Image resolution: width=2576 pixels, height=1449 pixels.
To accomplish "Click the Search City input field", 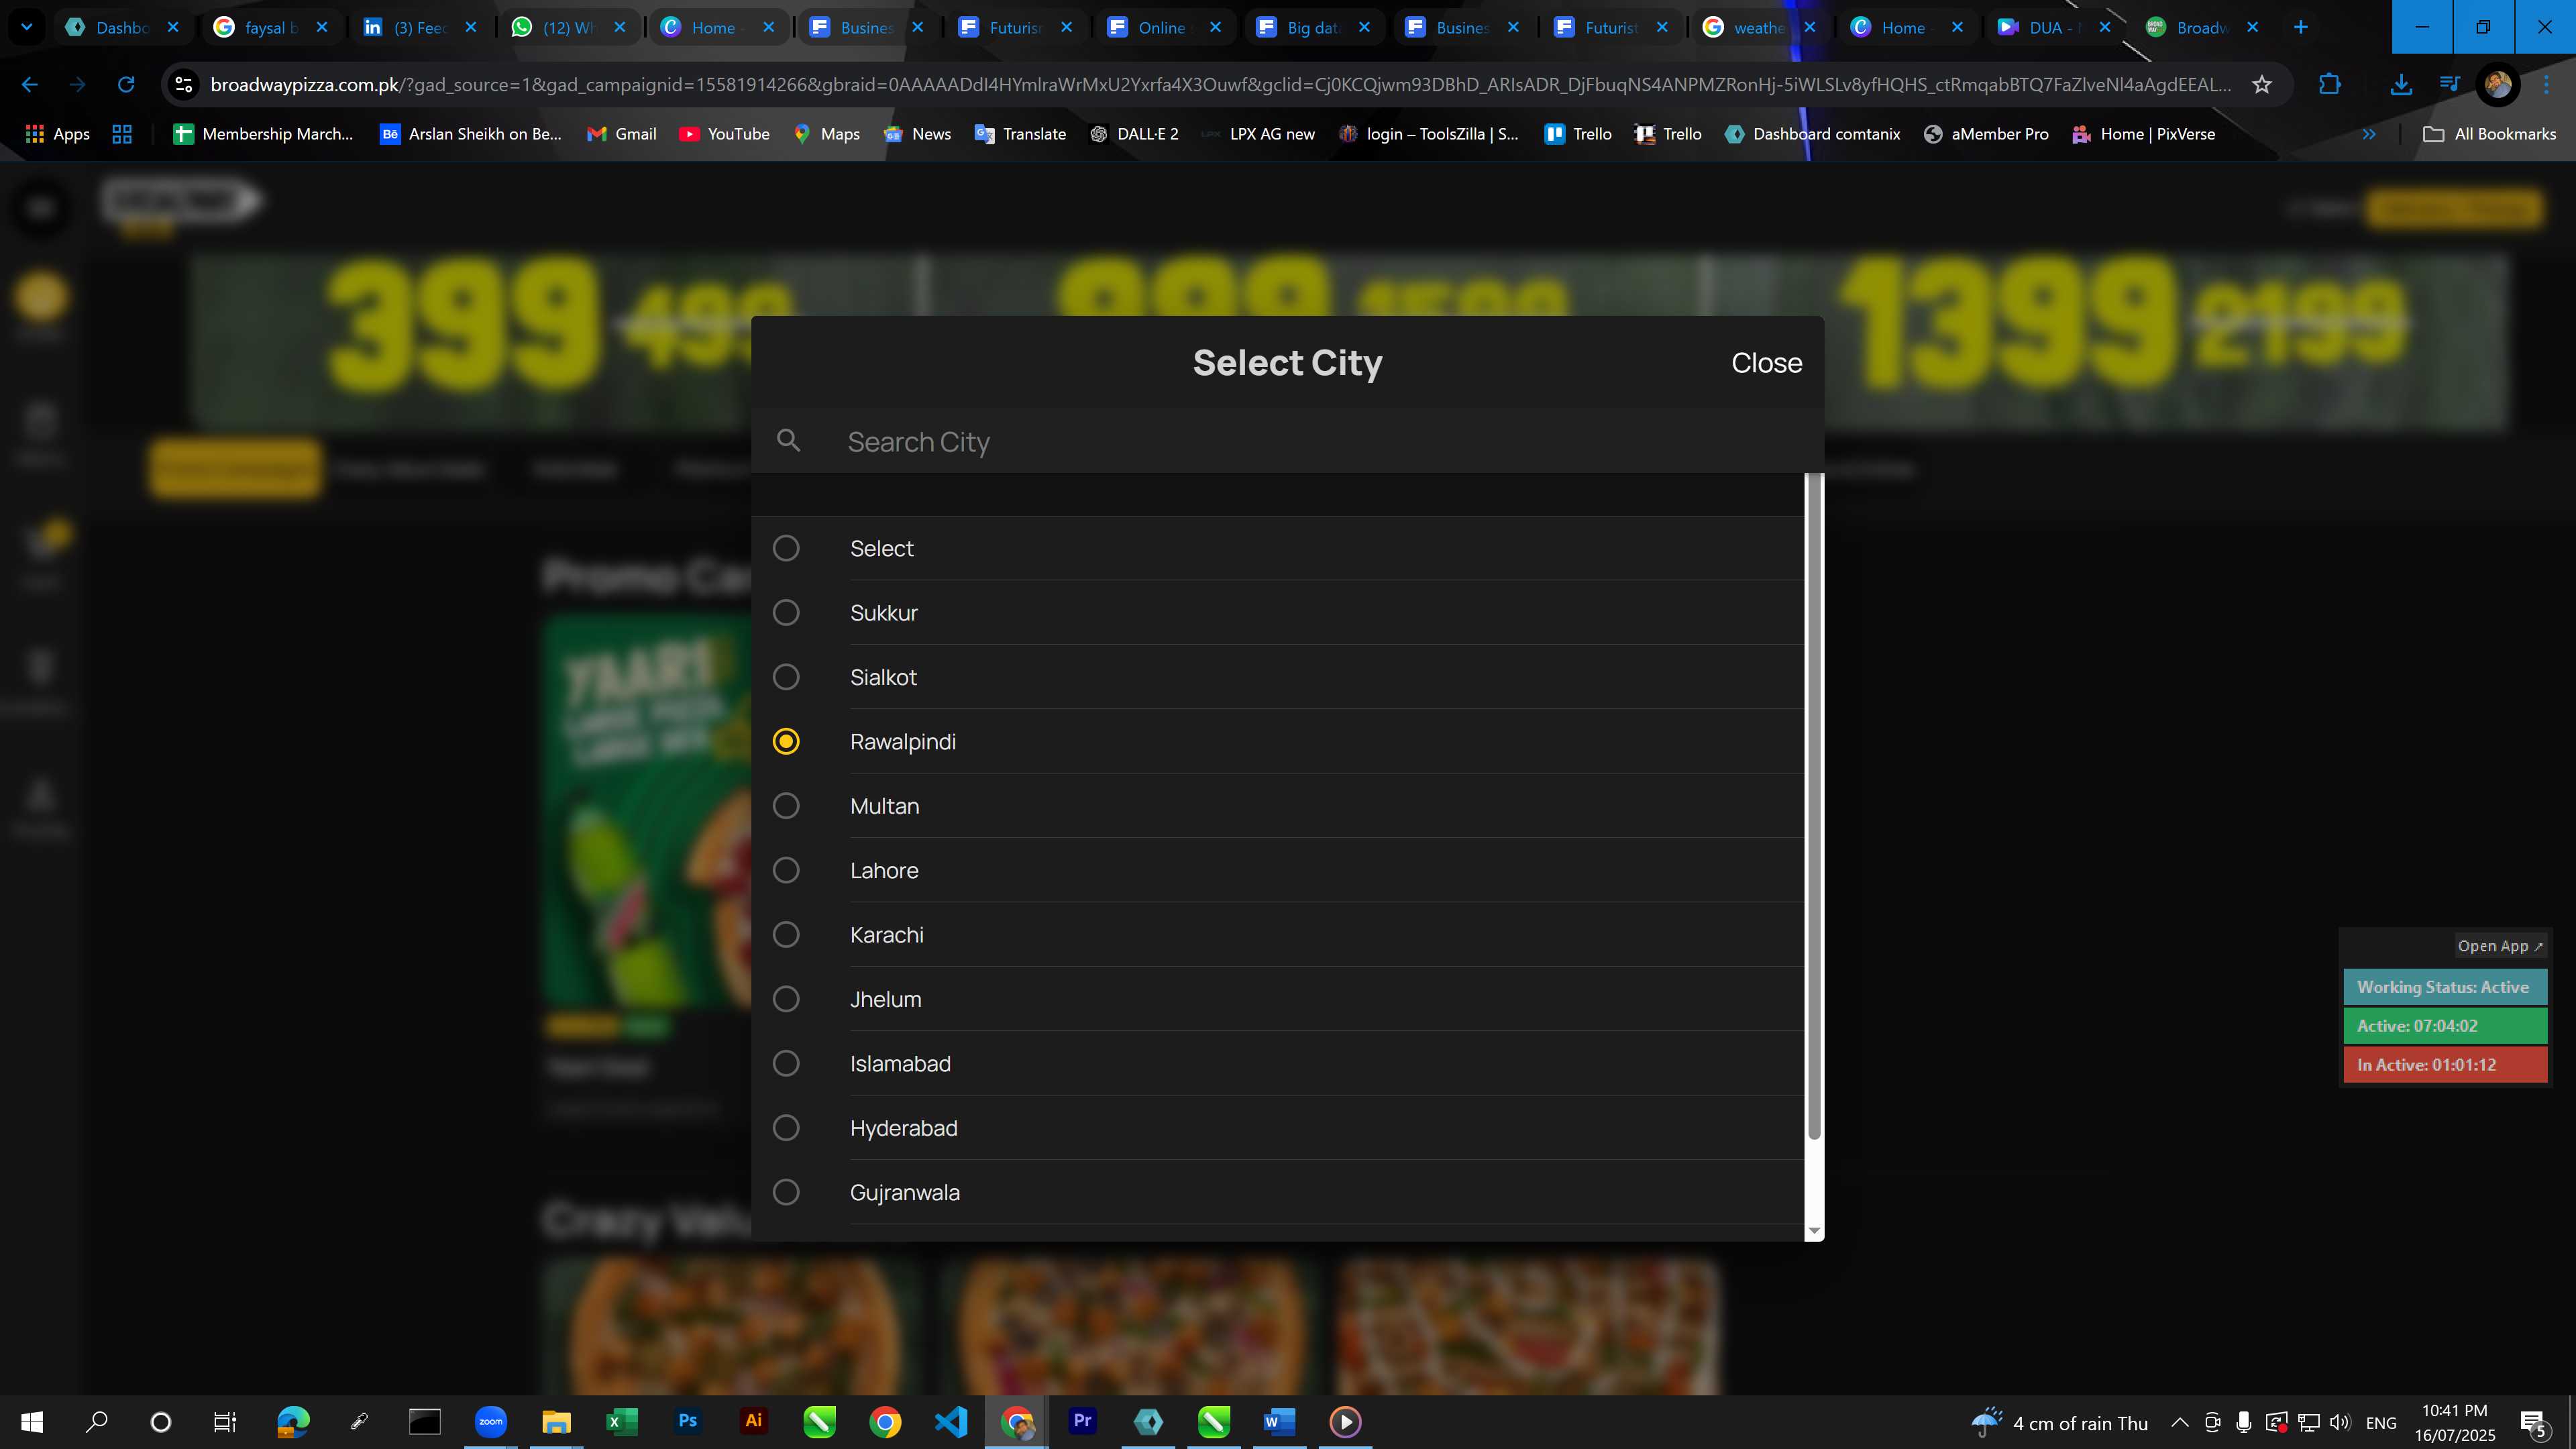I will point(1288,441).
